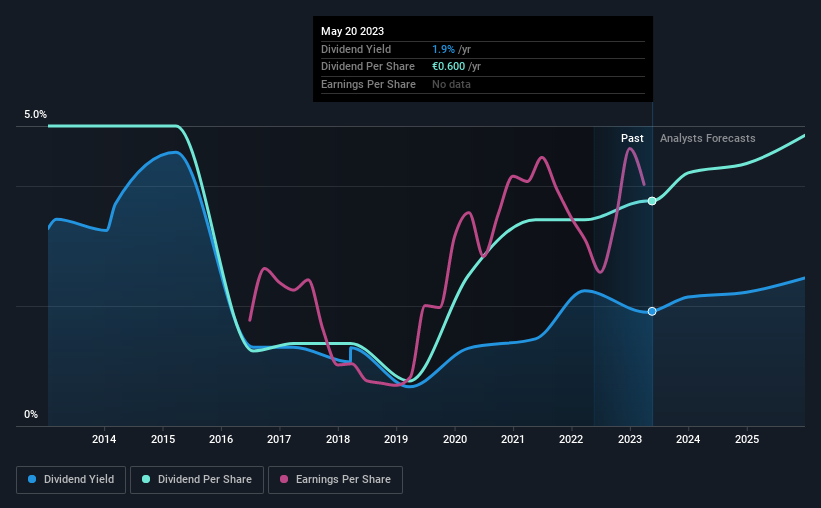Click the 'May 20 2023' tooltip date
This screenshot has width=821, height=508.
[352, 31]
